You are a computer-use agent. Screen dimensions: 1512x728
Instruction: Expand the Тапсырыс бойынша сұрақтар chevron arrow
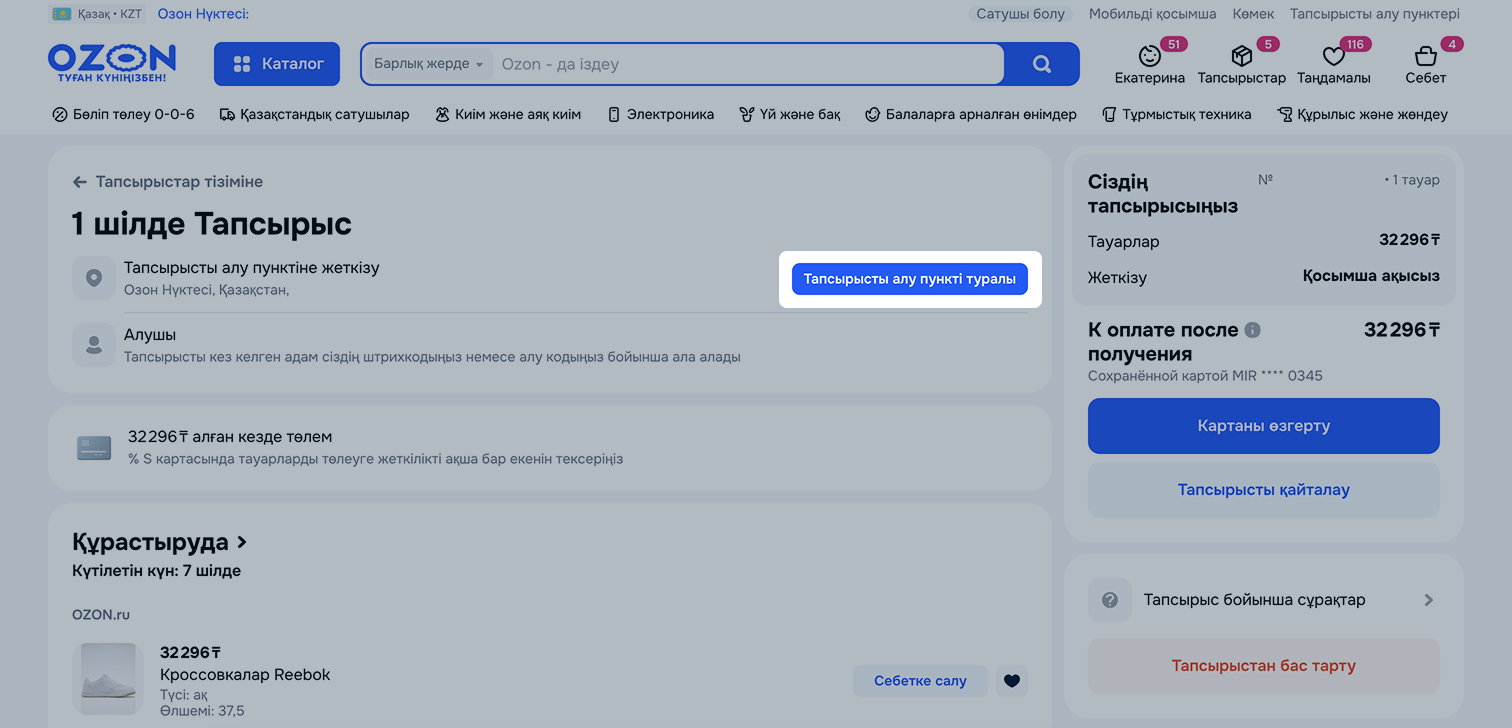tap(1429, 600)
